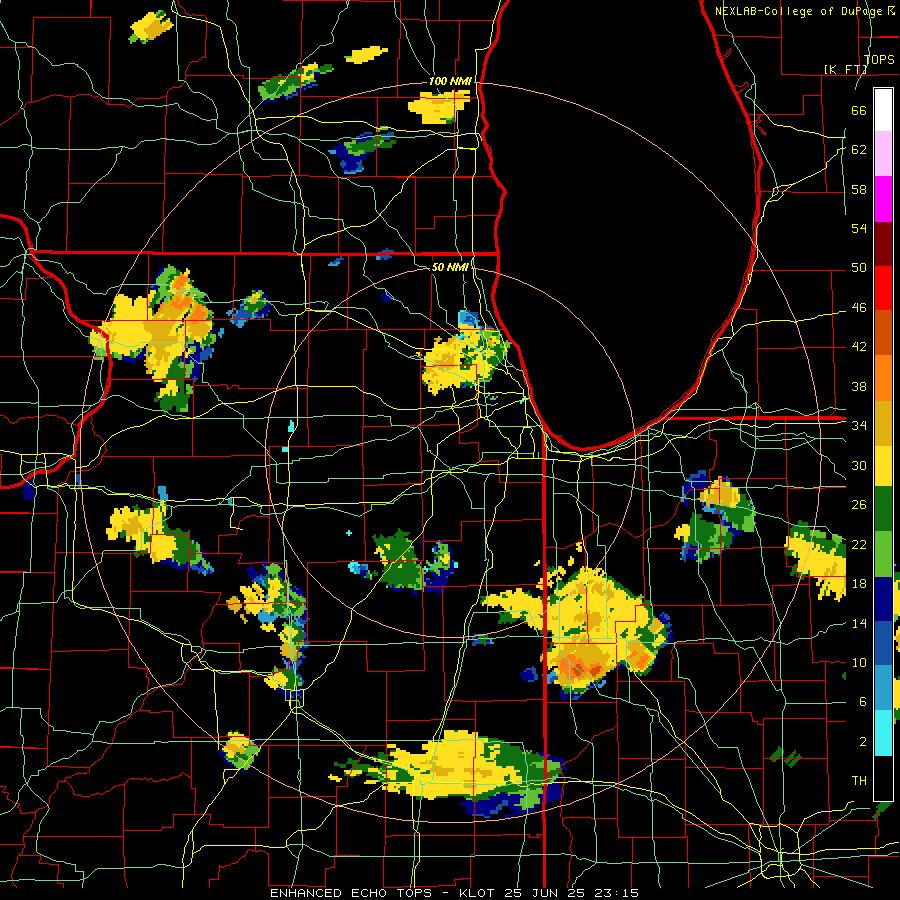Click the 46 value on legend
900x900 pixels.
click(859, 308)
